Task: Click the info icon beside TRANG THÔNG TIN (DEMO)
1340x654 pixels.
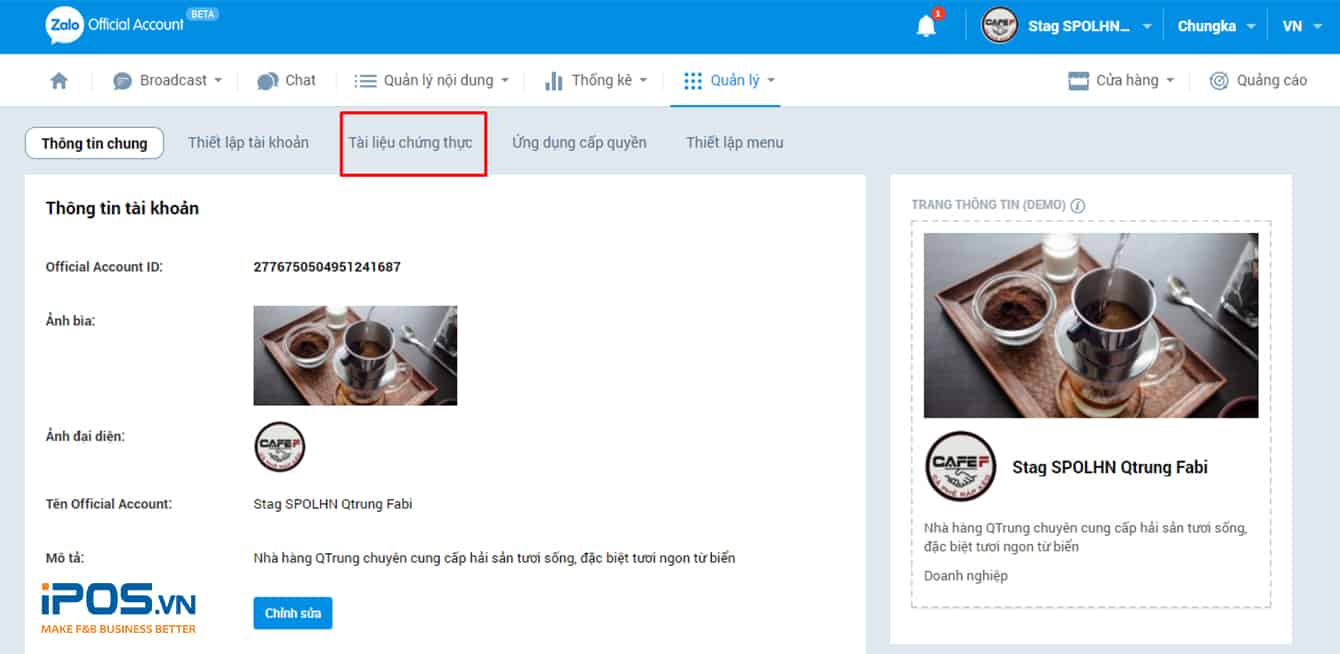Action: click(1079, 204)
